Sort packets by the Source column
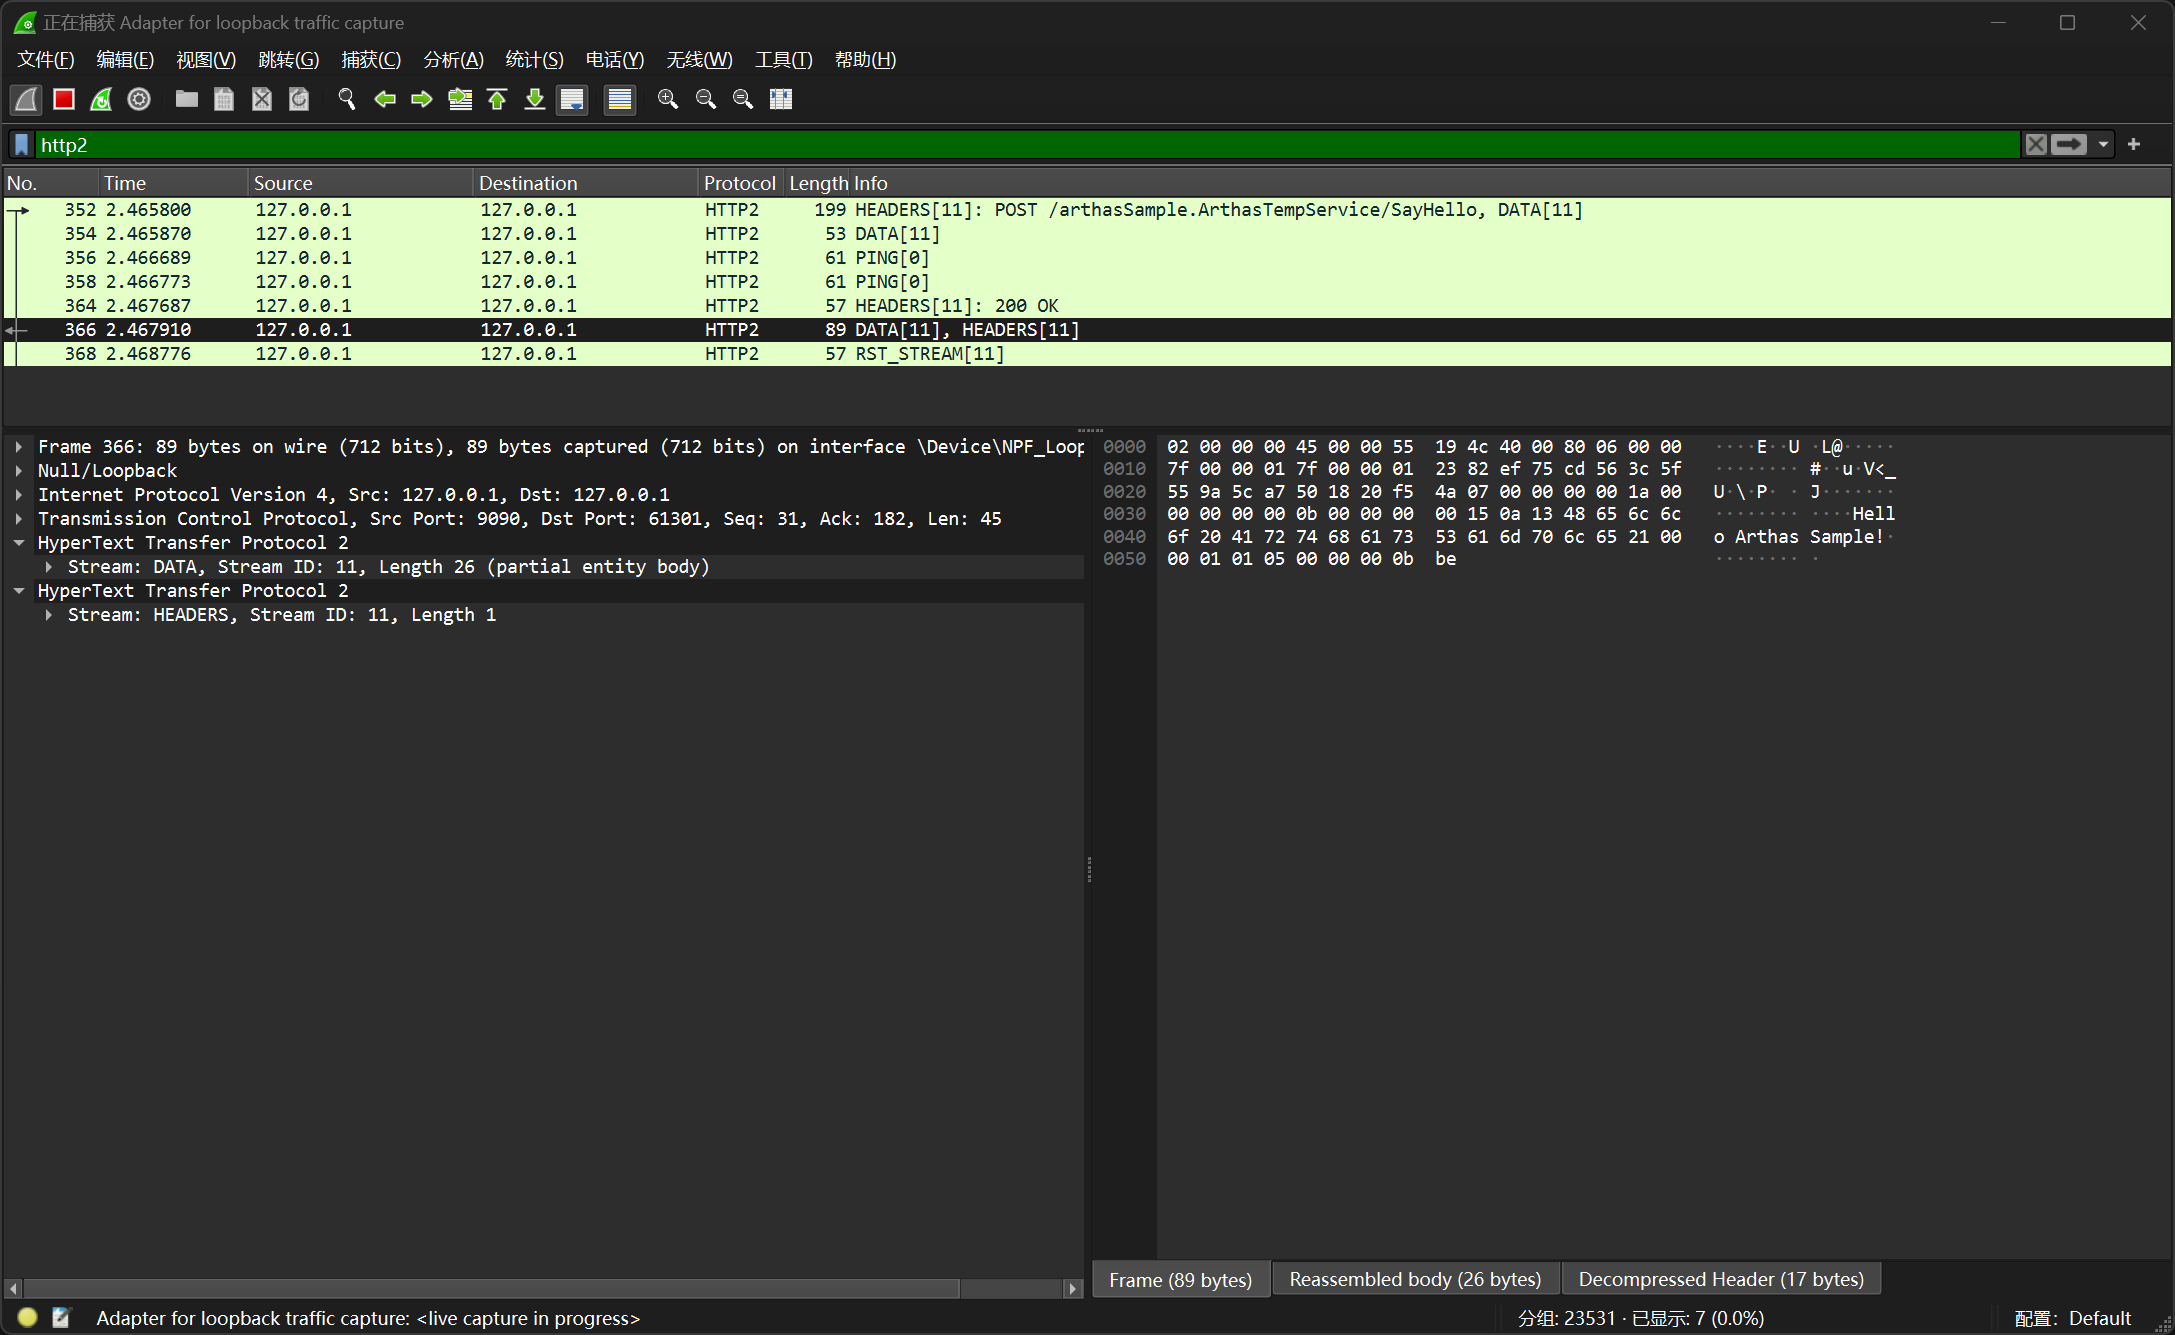 [x=360, y=183]
